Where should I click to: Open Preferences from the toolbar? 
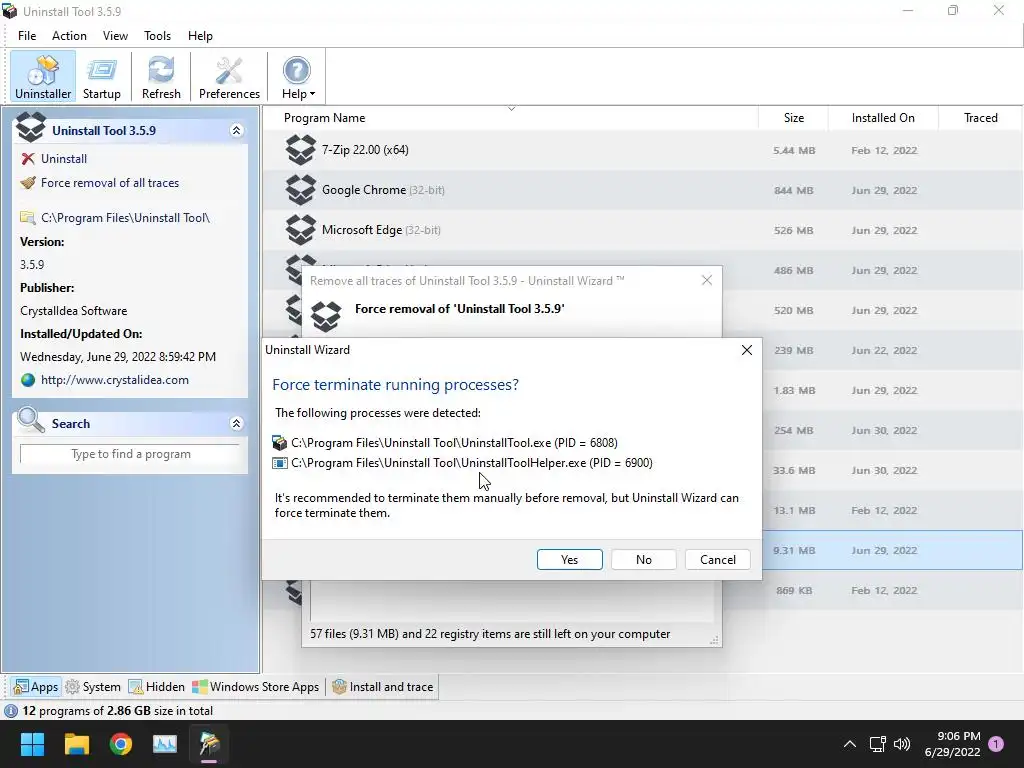click(229, 77)
